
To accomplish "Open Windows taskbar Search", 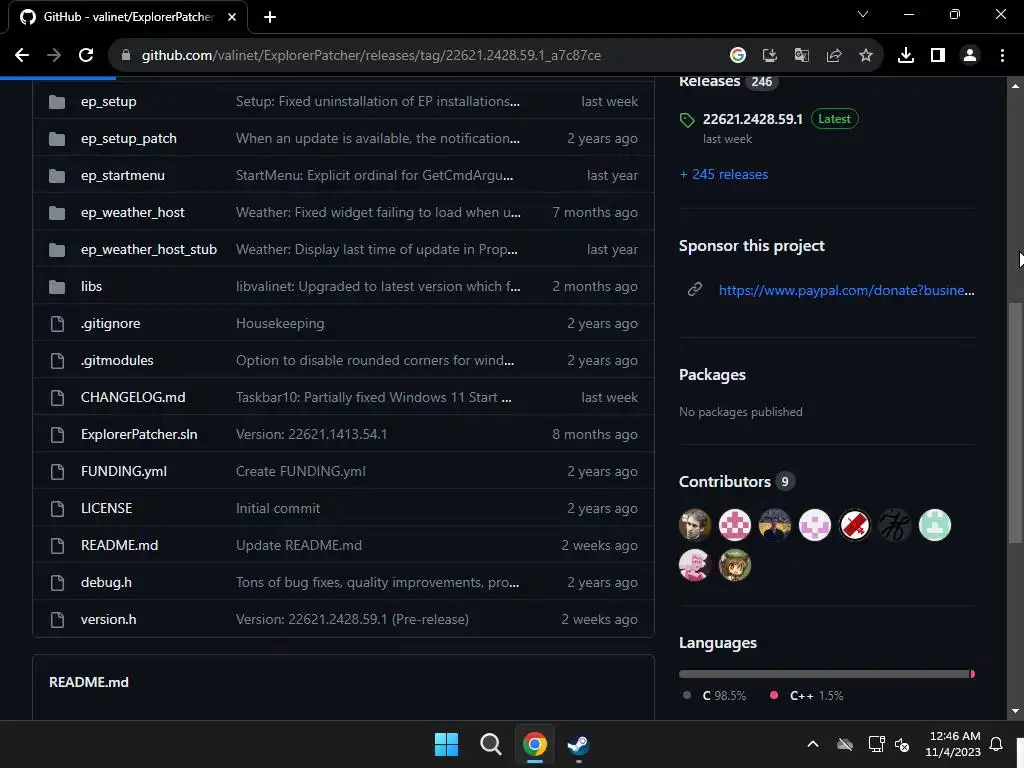I will point(490,744).
